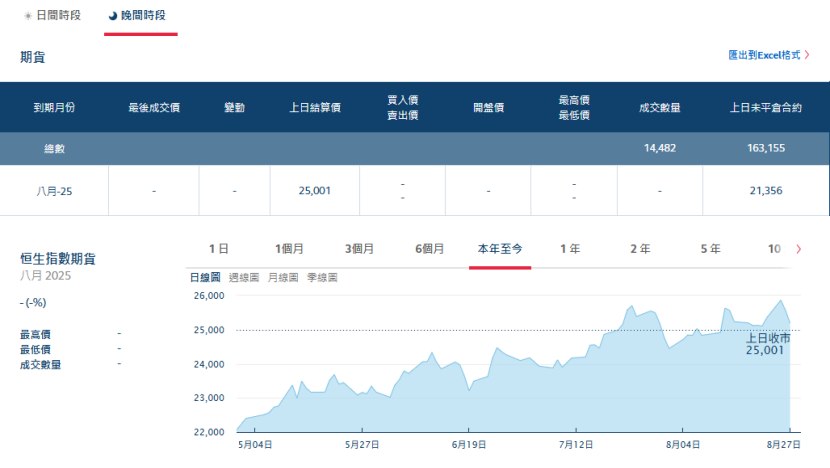Toggle chart to 月線圖 view
The image size is (830, 468).
pyautogui.click(x=283, y=277)
